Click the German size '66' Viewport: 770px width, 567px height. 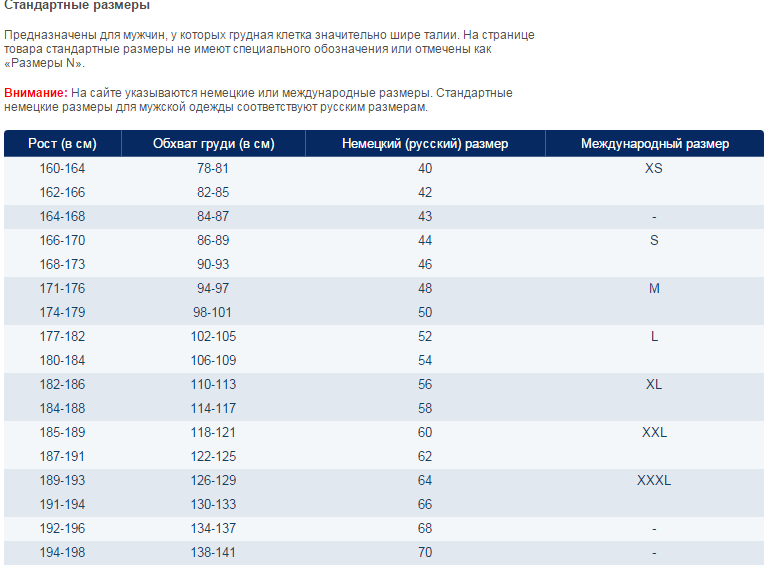point(425,504)
